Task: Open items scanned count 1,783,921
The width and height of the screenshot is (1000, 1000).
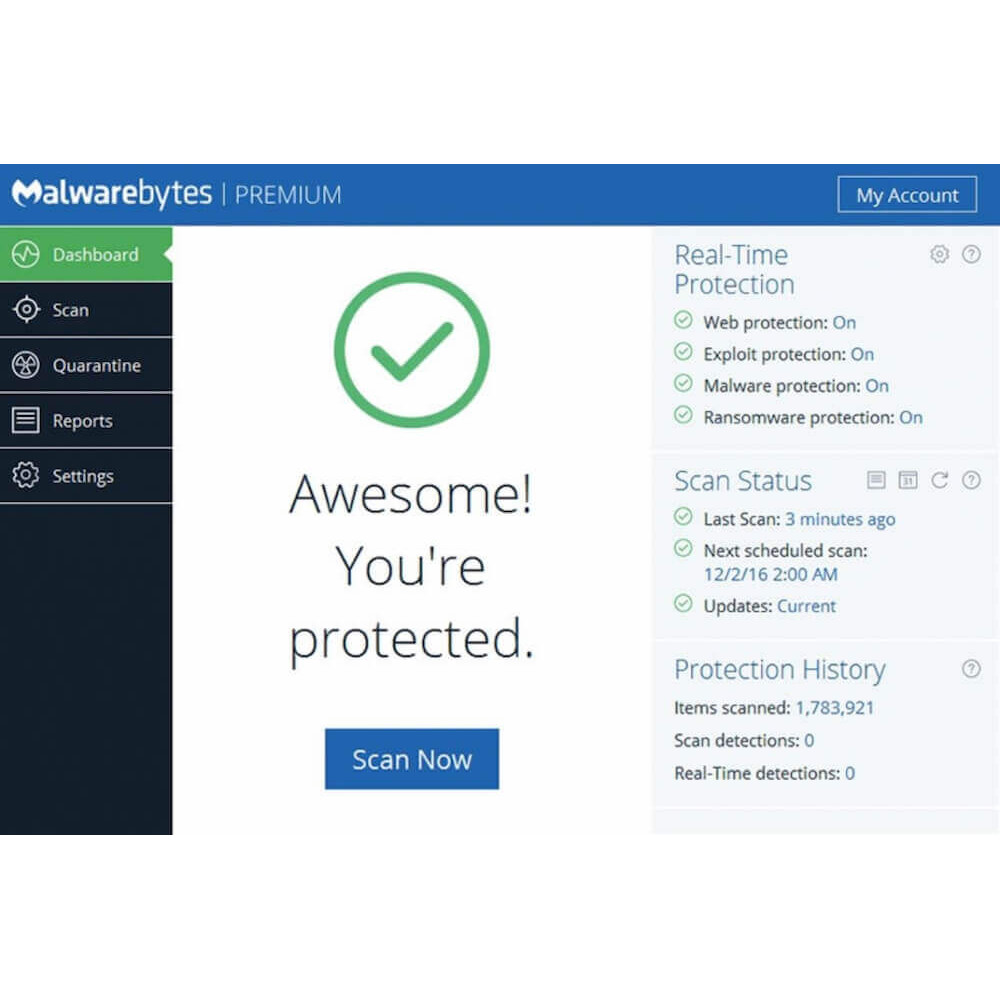Action: [834, 708]
